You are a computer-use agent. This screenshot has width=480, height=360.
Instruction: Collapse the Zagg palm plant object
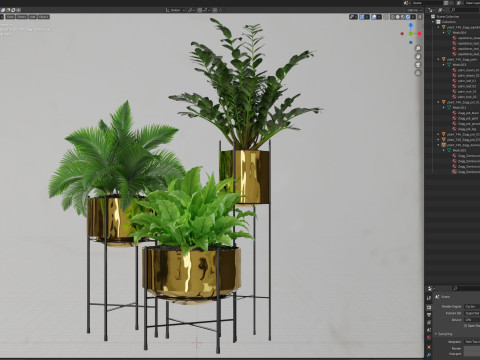439,59
